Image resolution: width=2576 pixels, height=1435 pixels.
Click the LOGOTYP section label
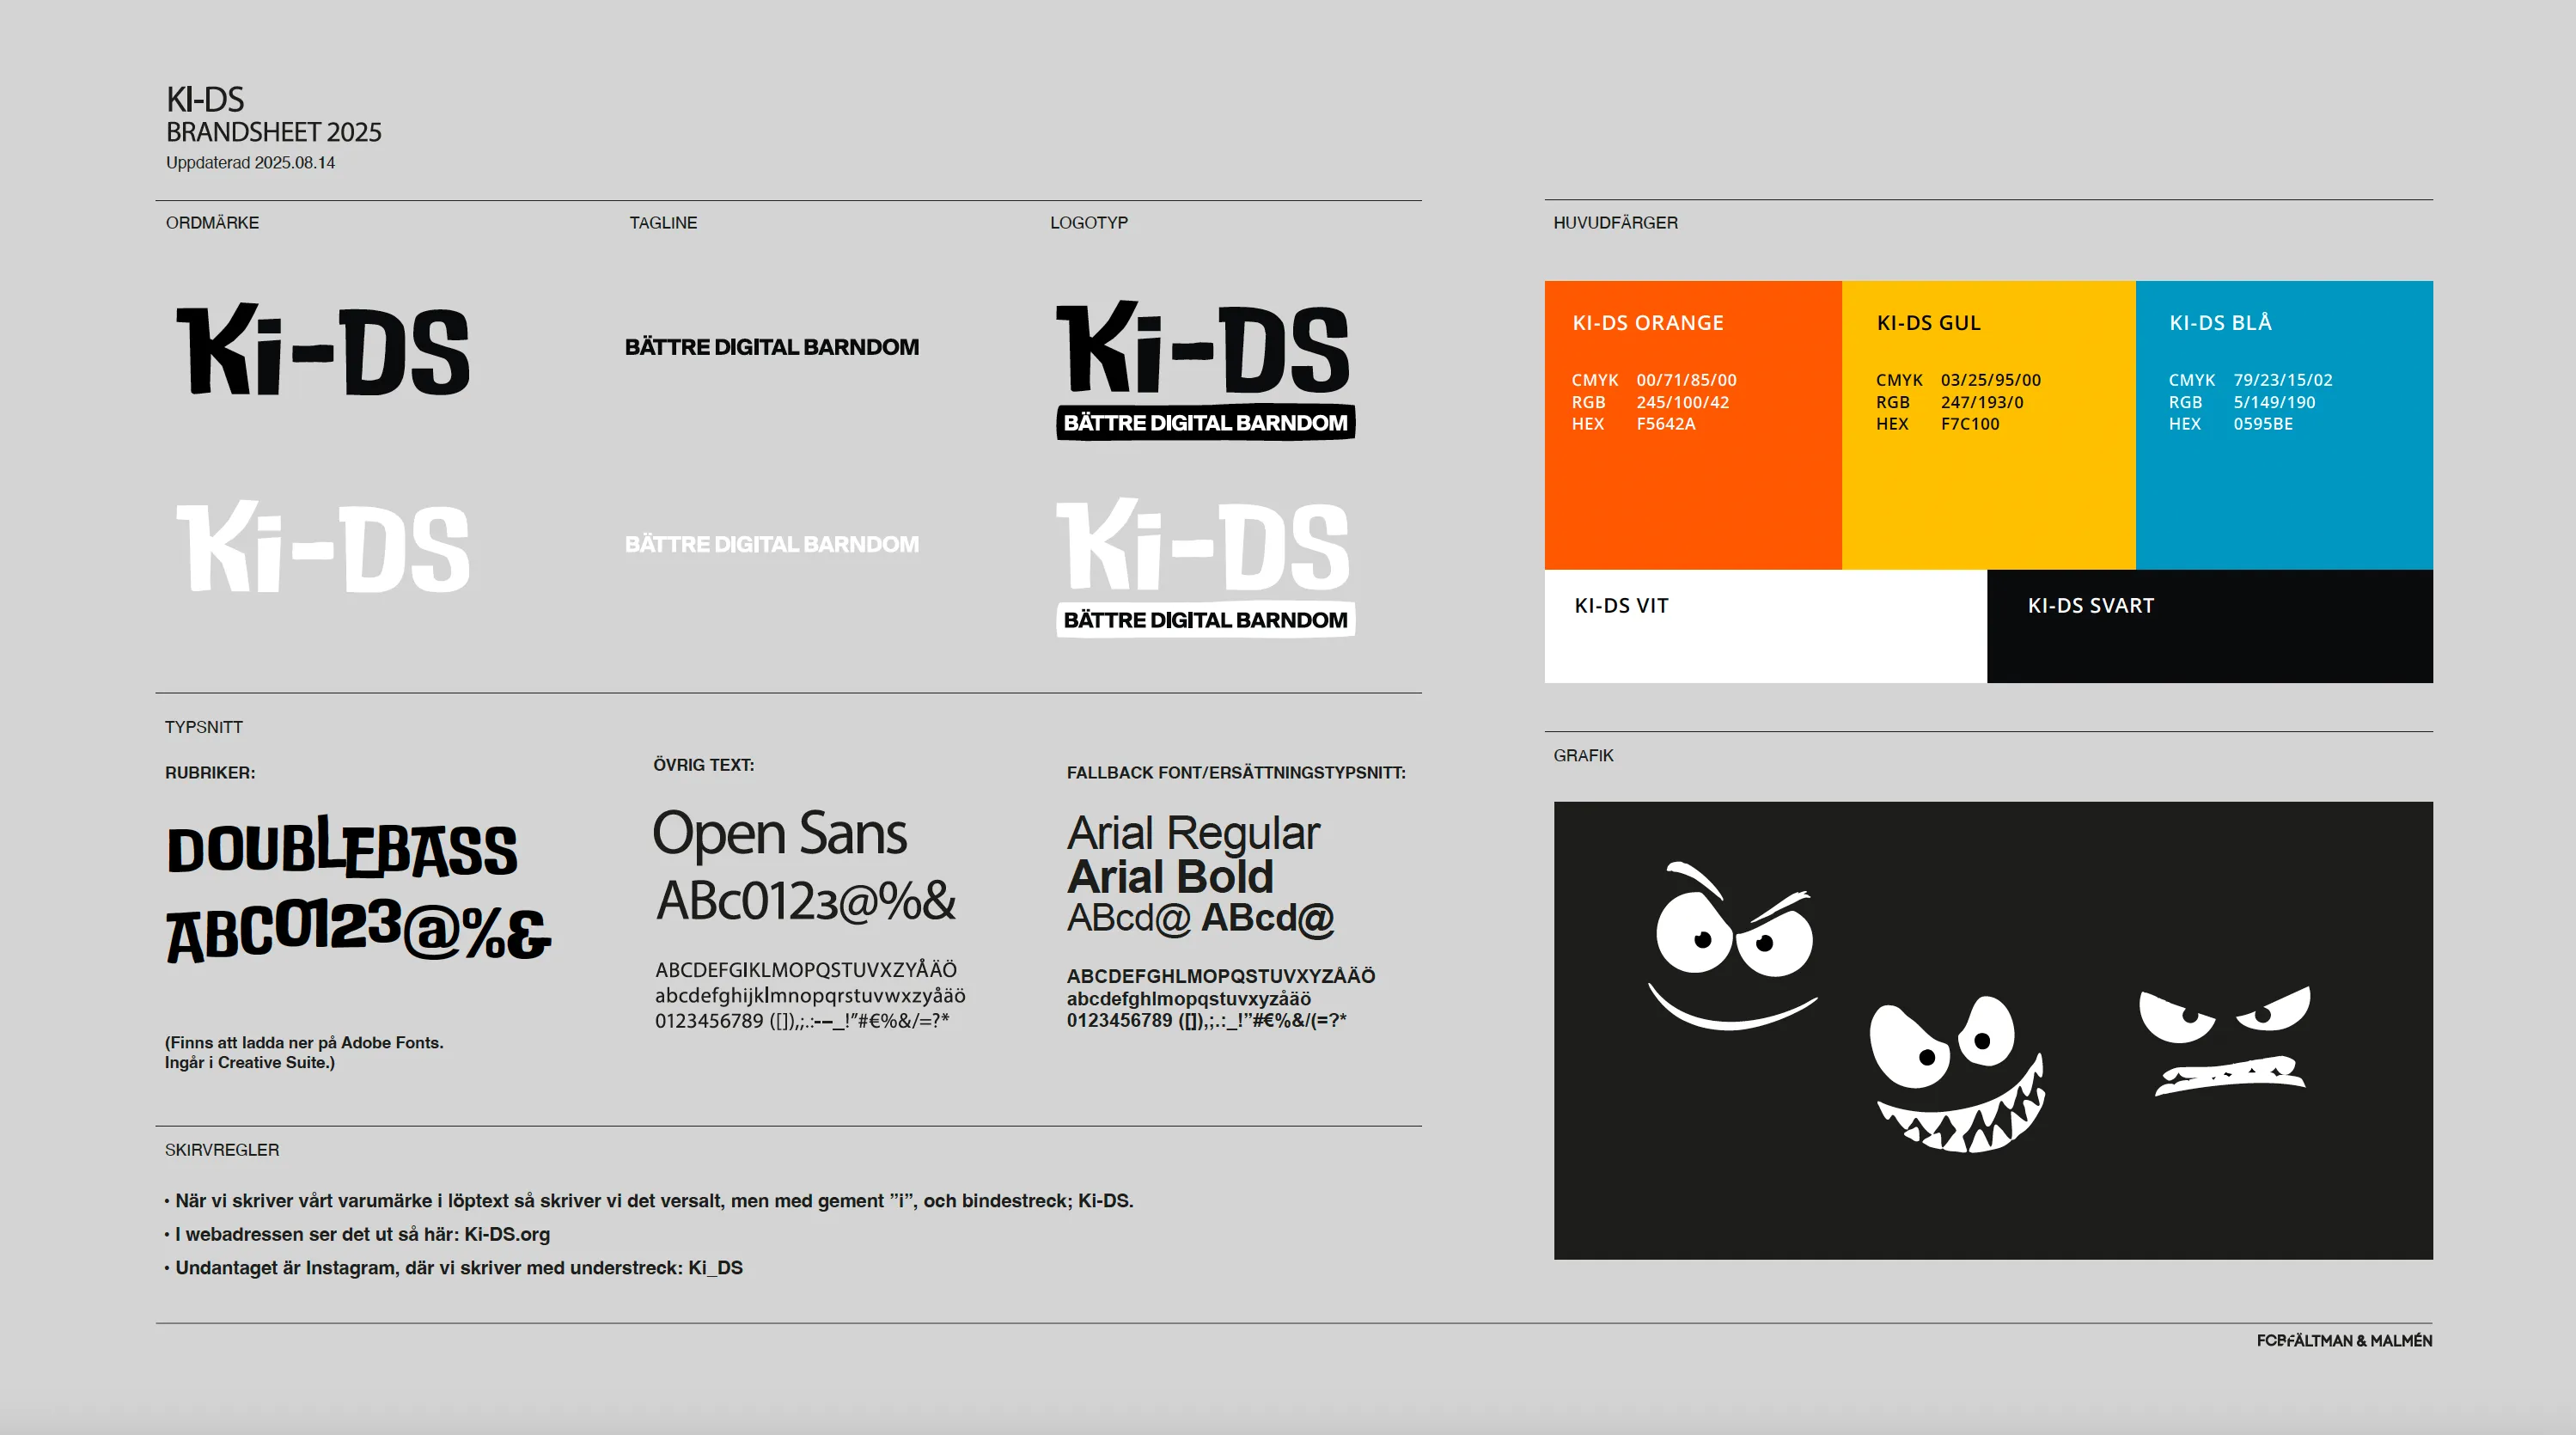coord(1089,223)
